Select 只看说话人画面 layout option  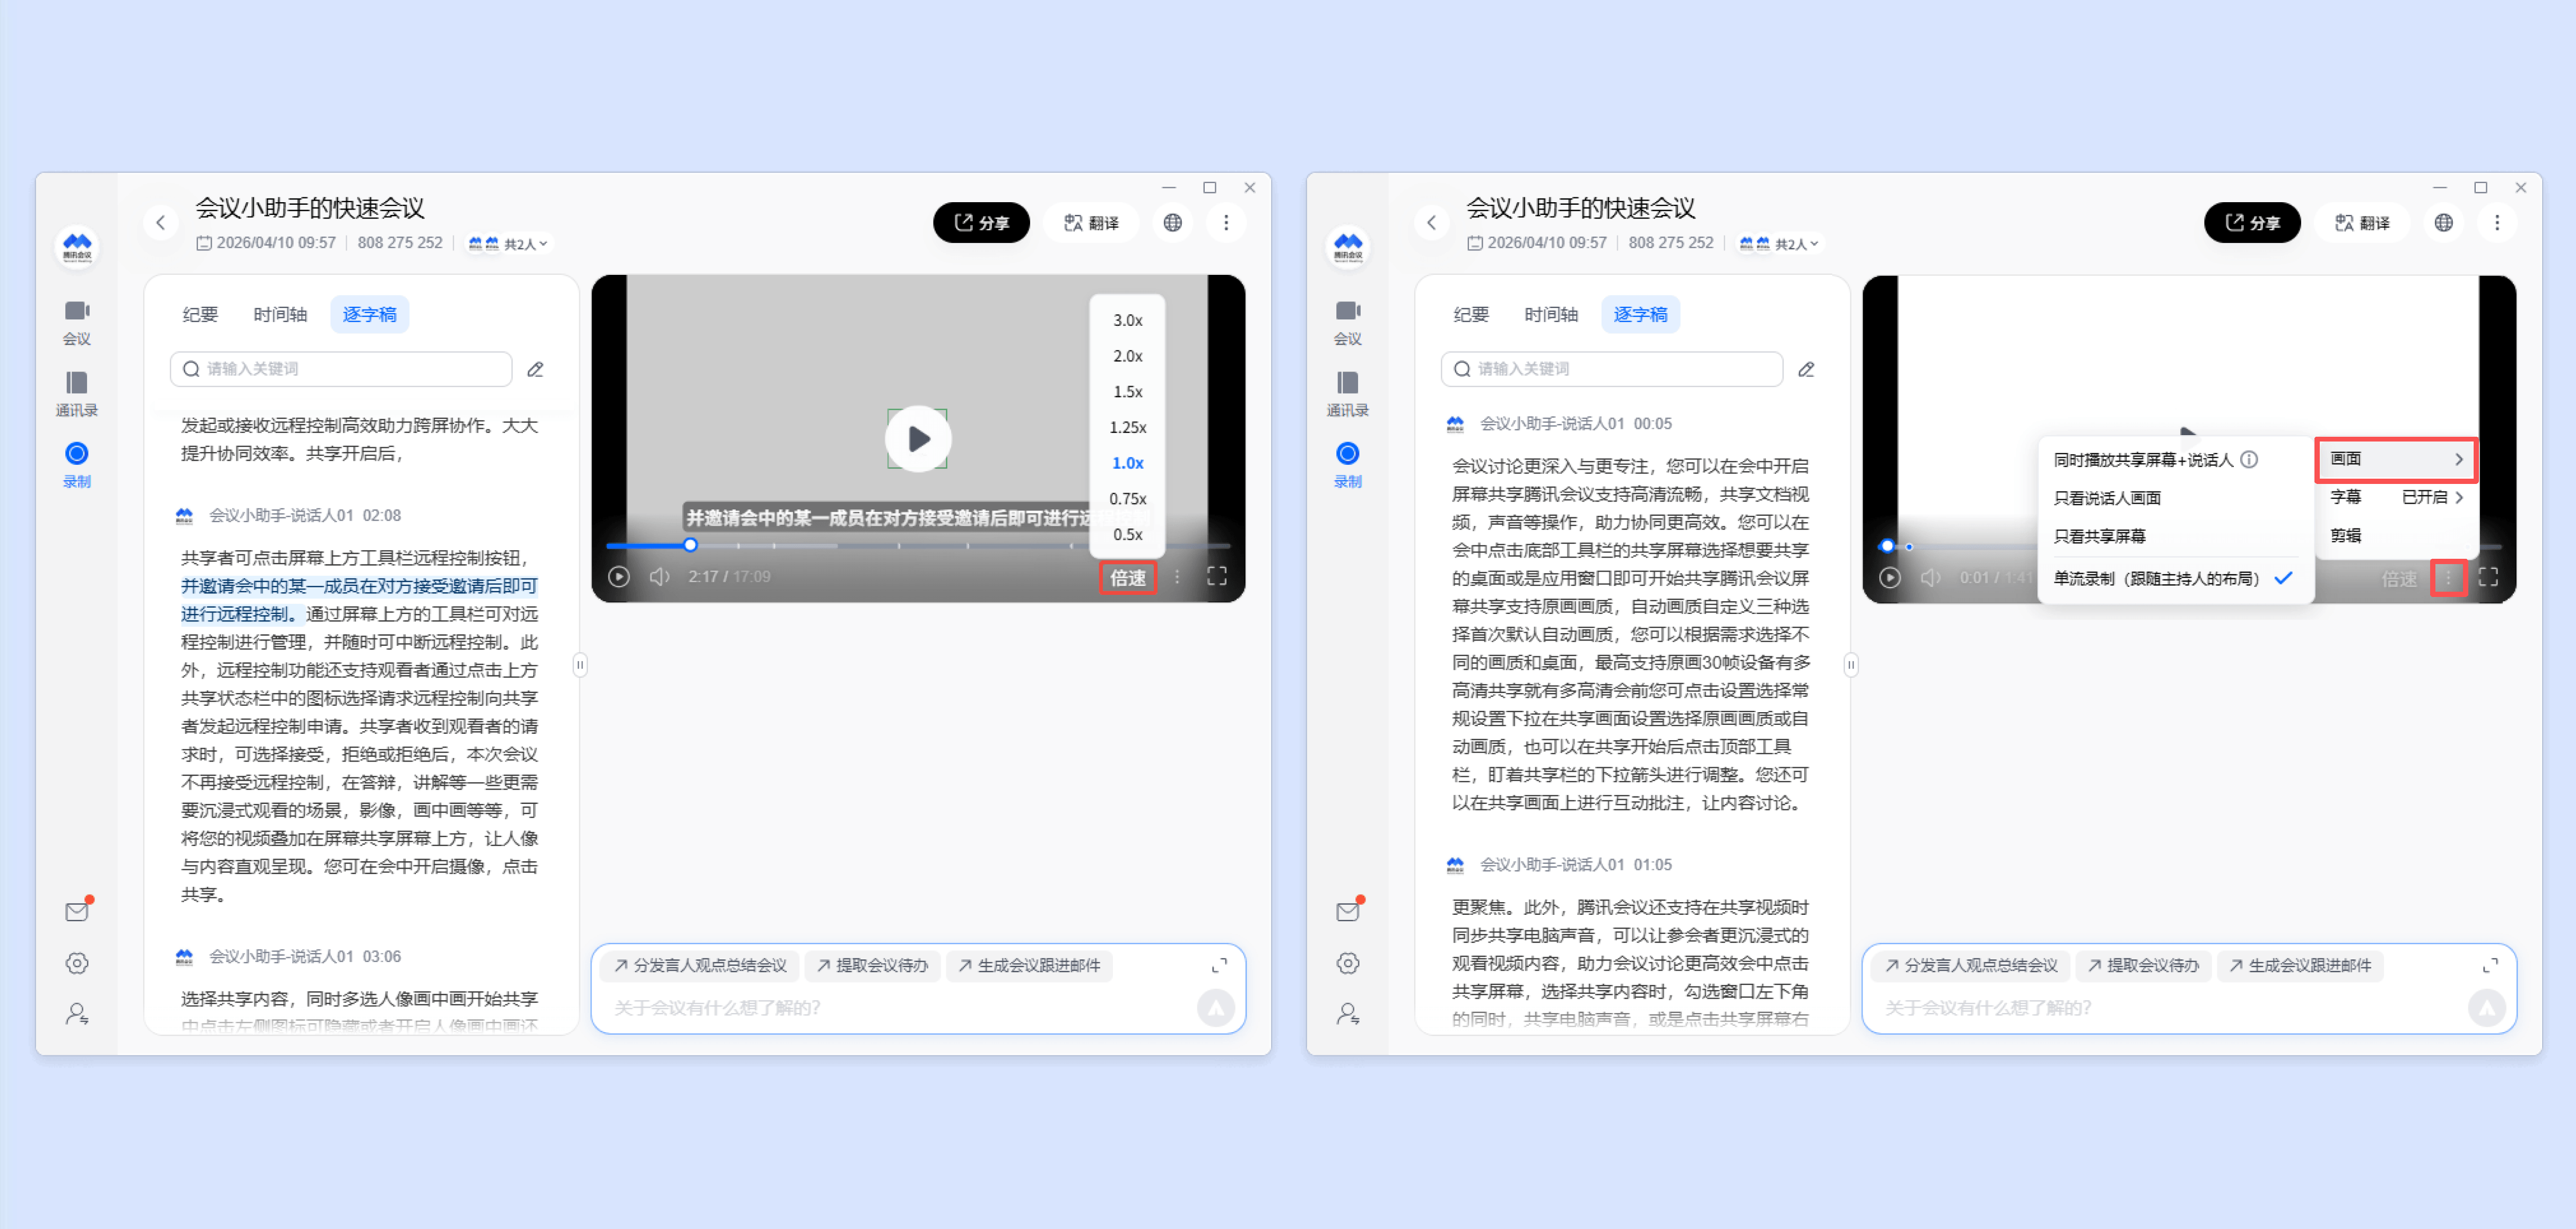tap(2107, 498)
